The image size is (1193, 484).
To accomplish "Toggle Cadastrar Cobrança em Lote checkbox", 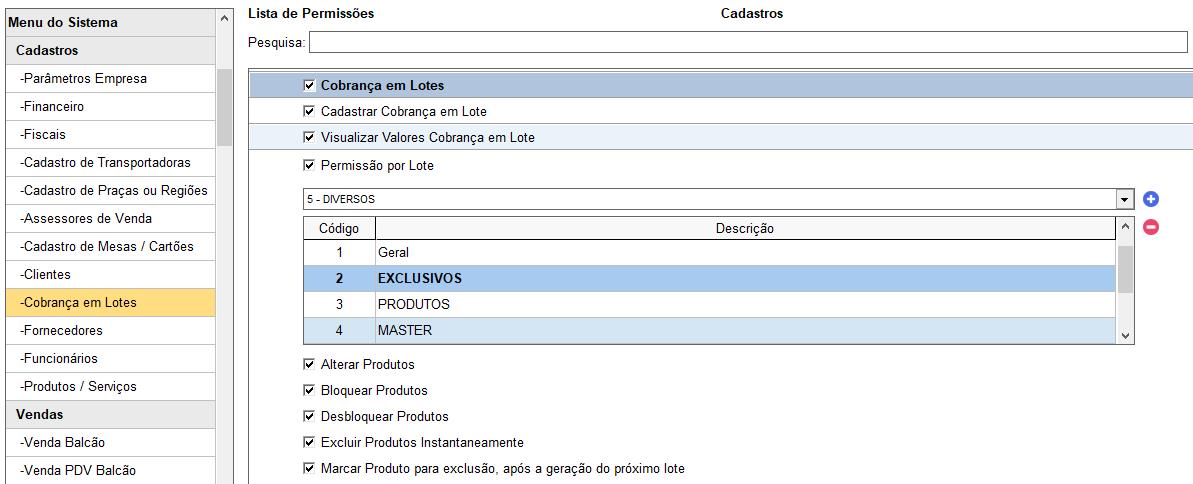I will (309, 111).
